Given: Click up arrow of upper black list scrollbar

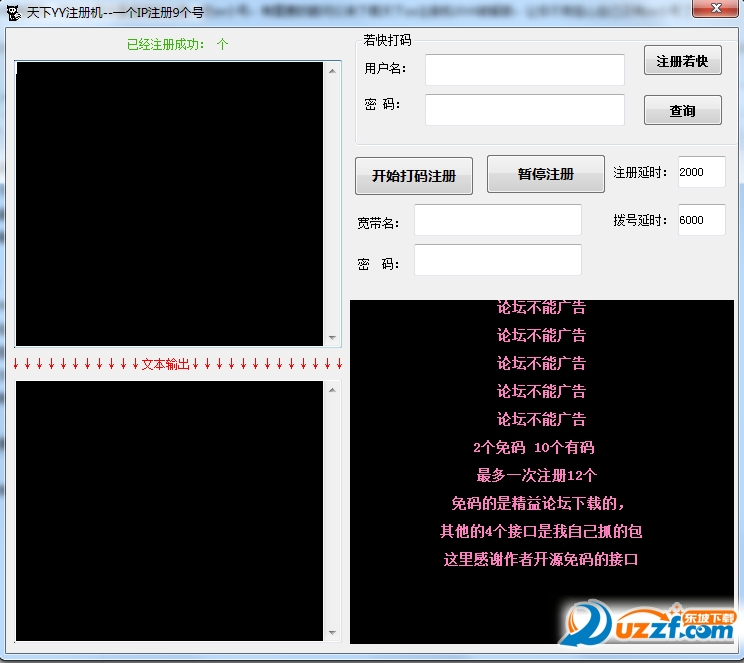Looking at the screenshot, I should click(332, 71).
